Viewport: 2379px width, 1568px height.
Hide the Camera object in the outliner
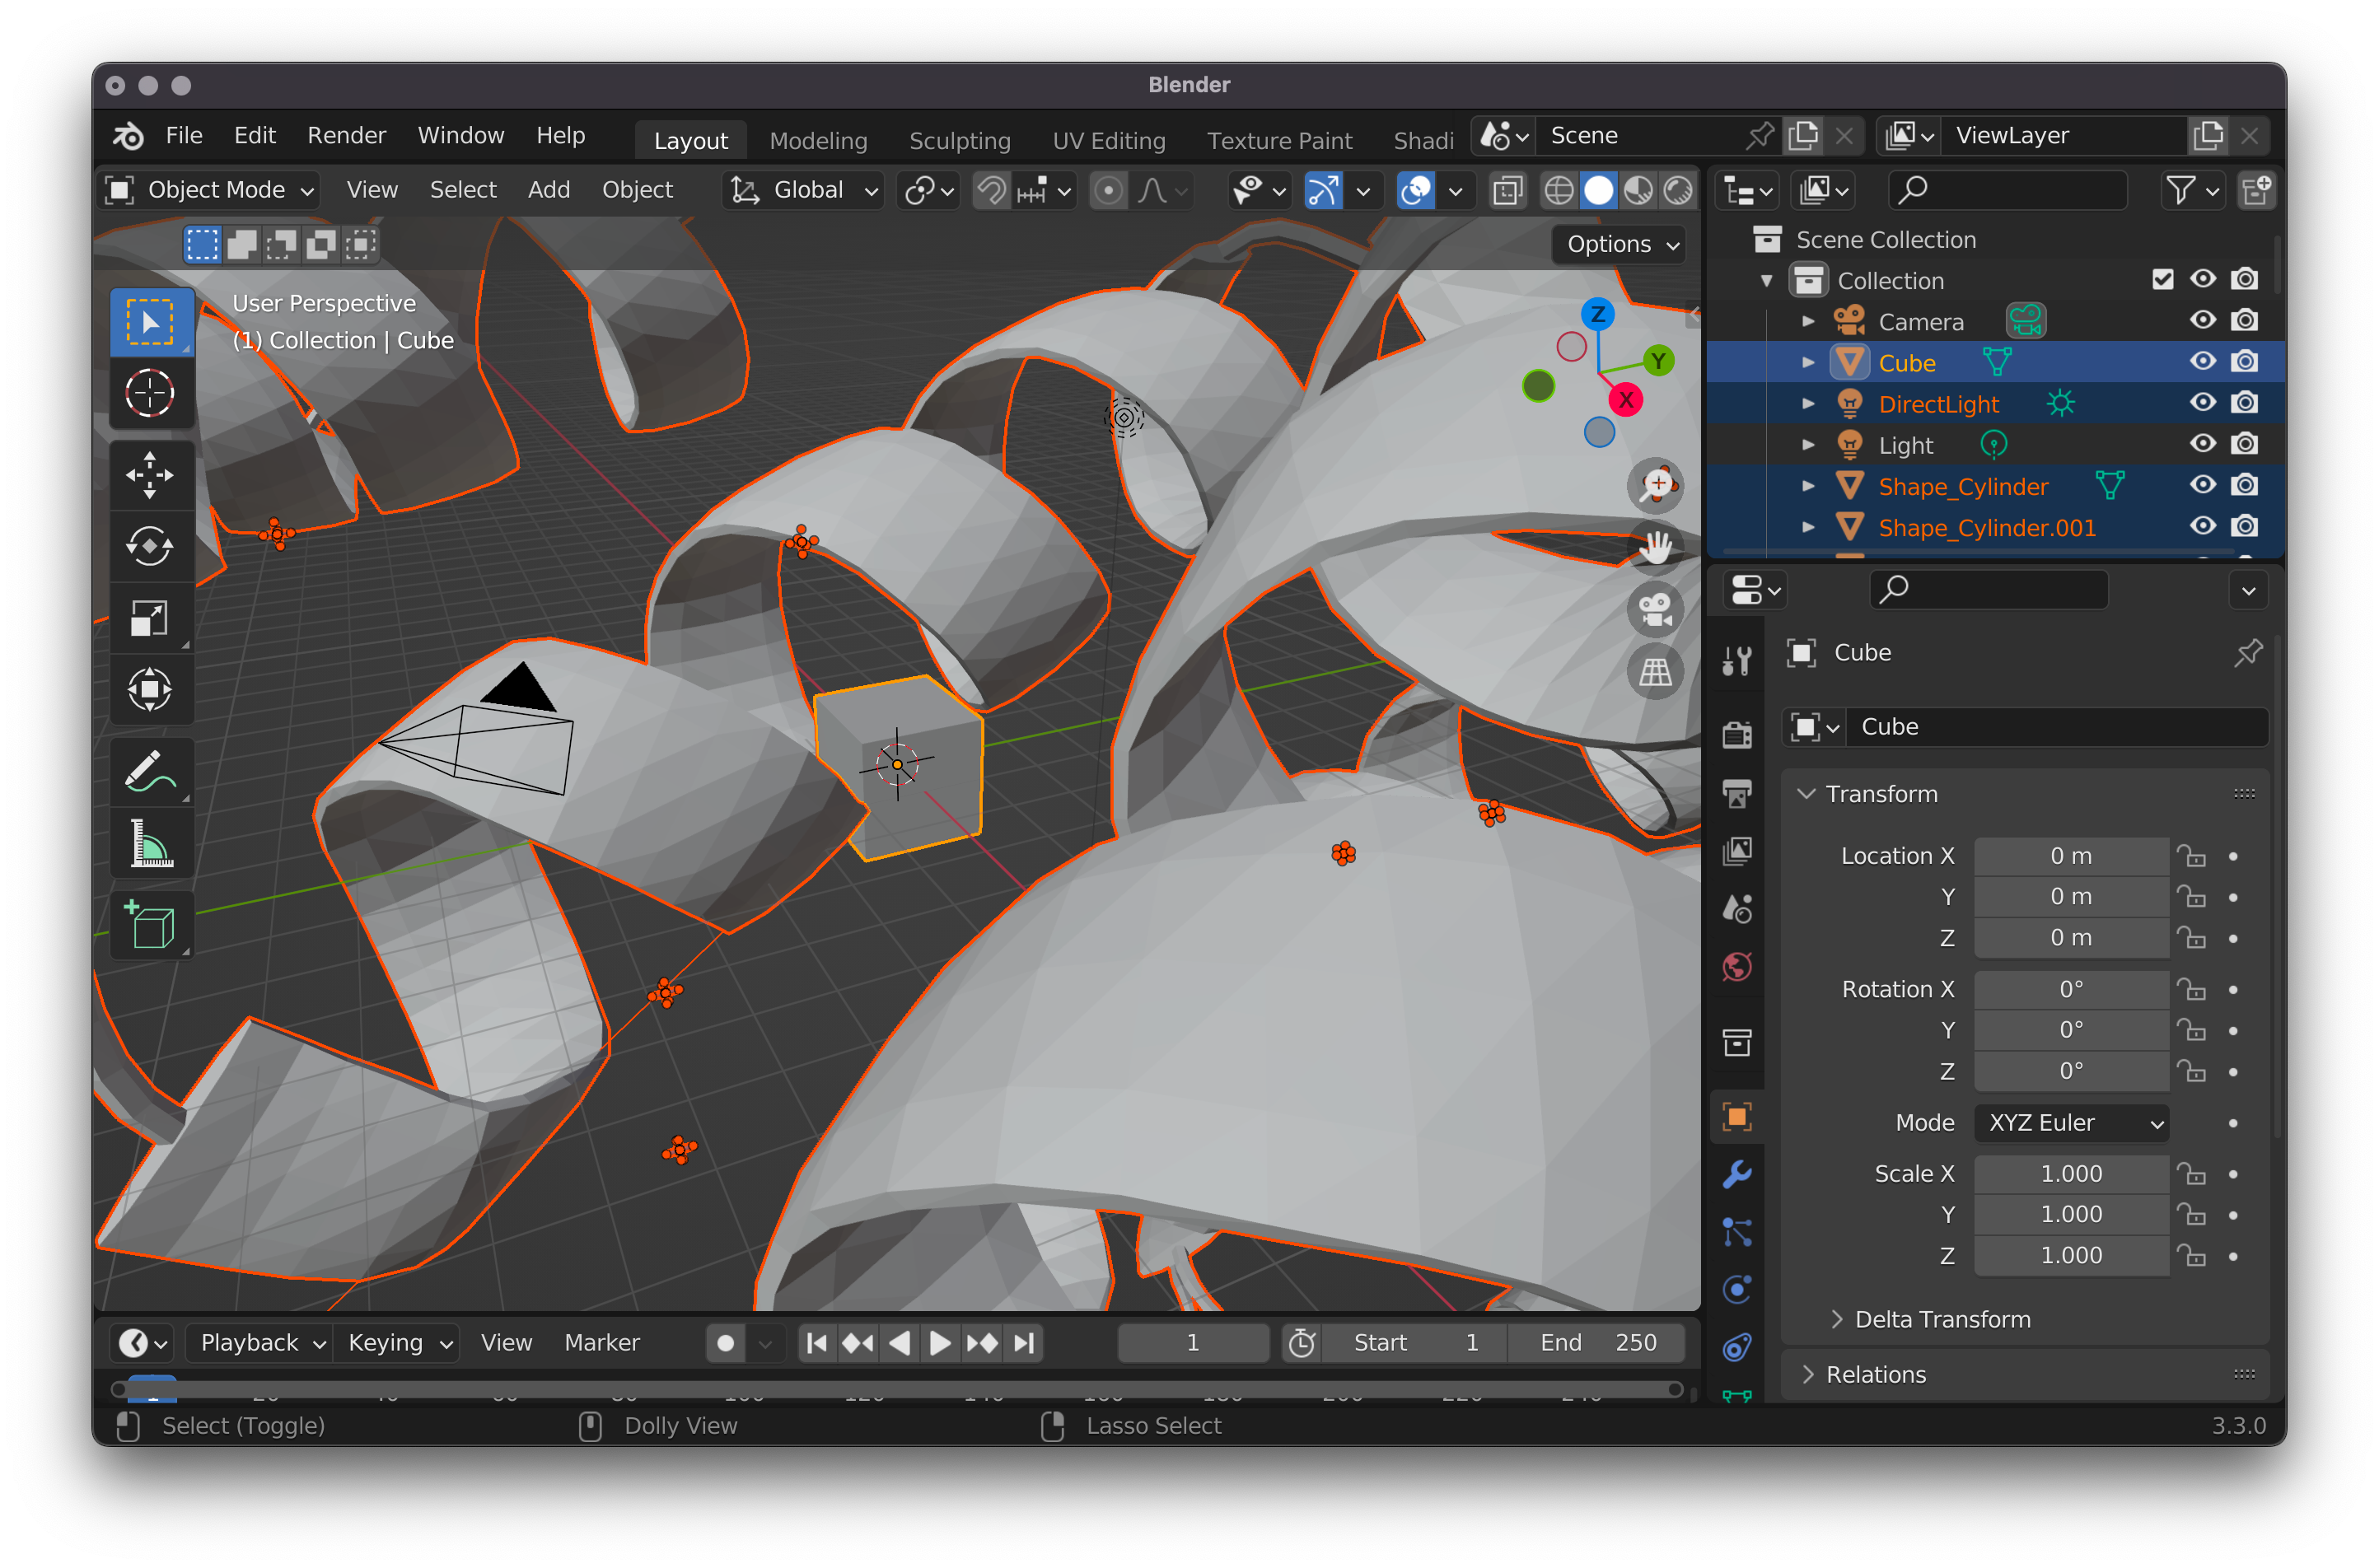coord(2202,321)
